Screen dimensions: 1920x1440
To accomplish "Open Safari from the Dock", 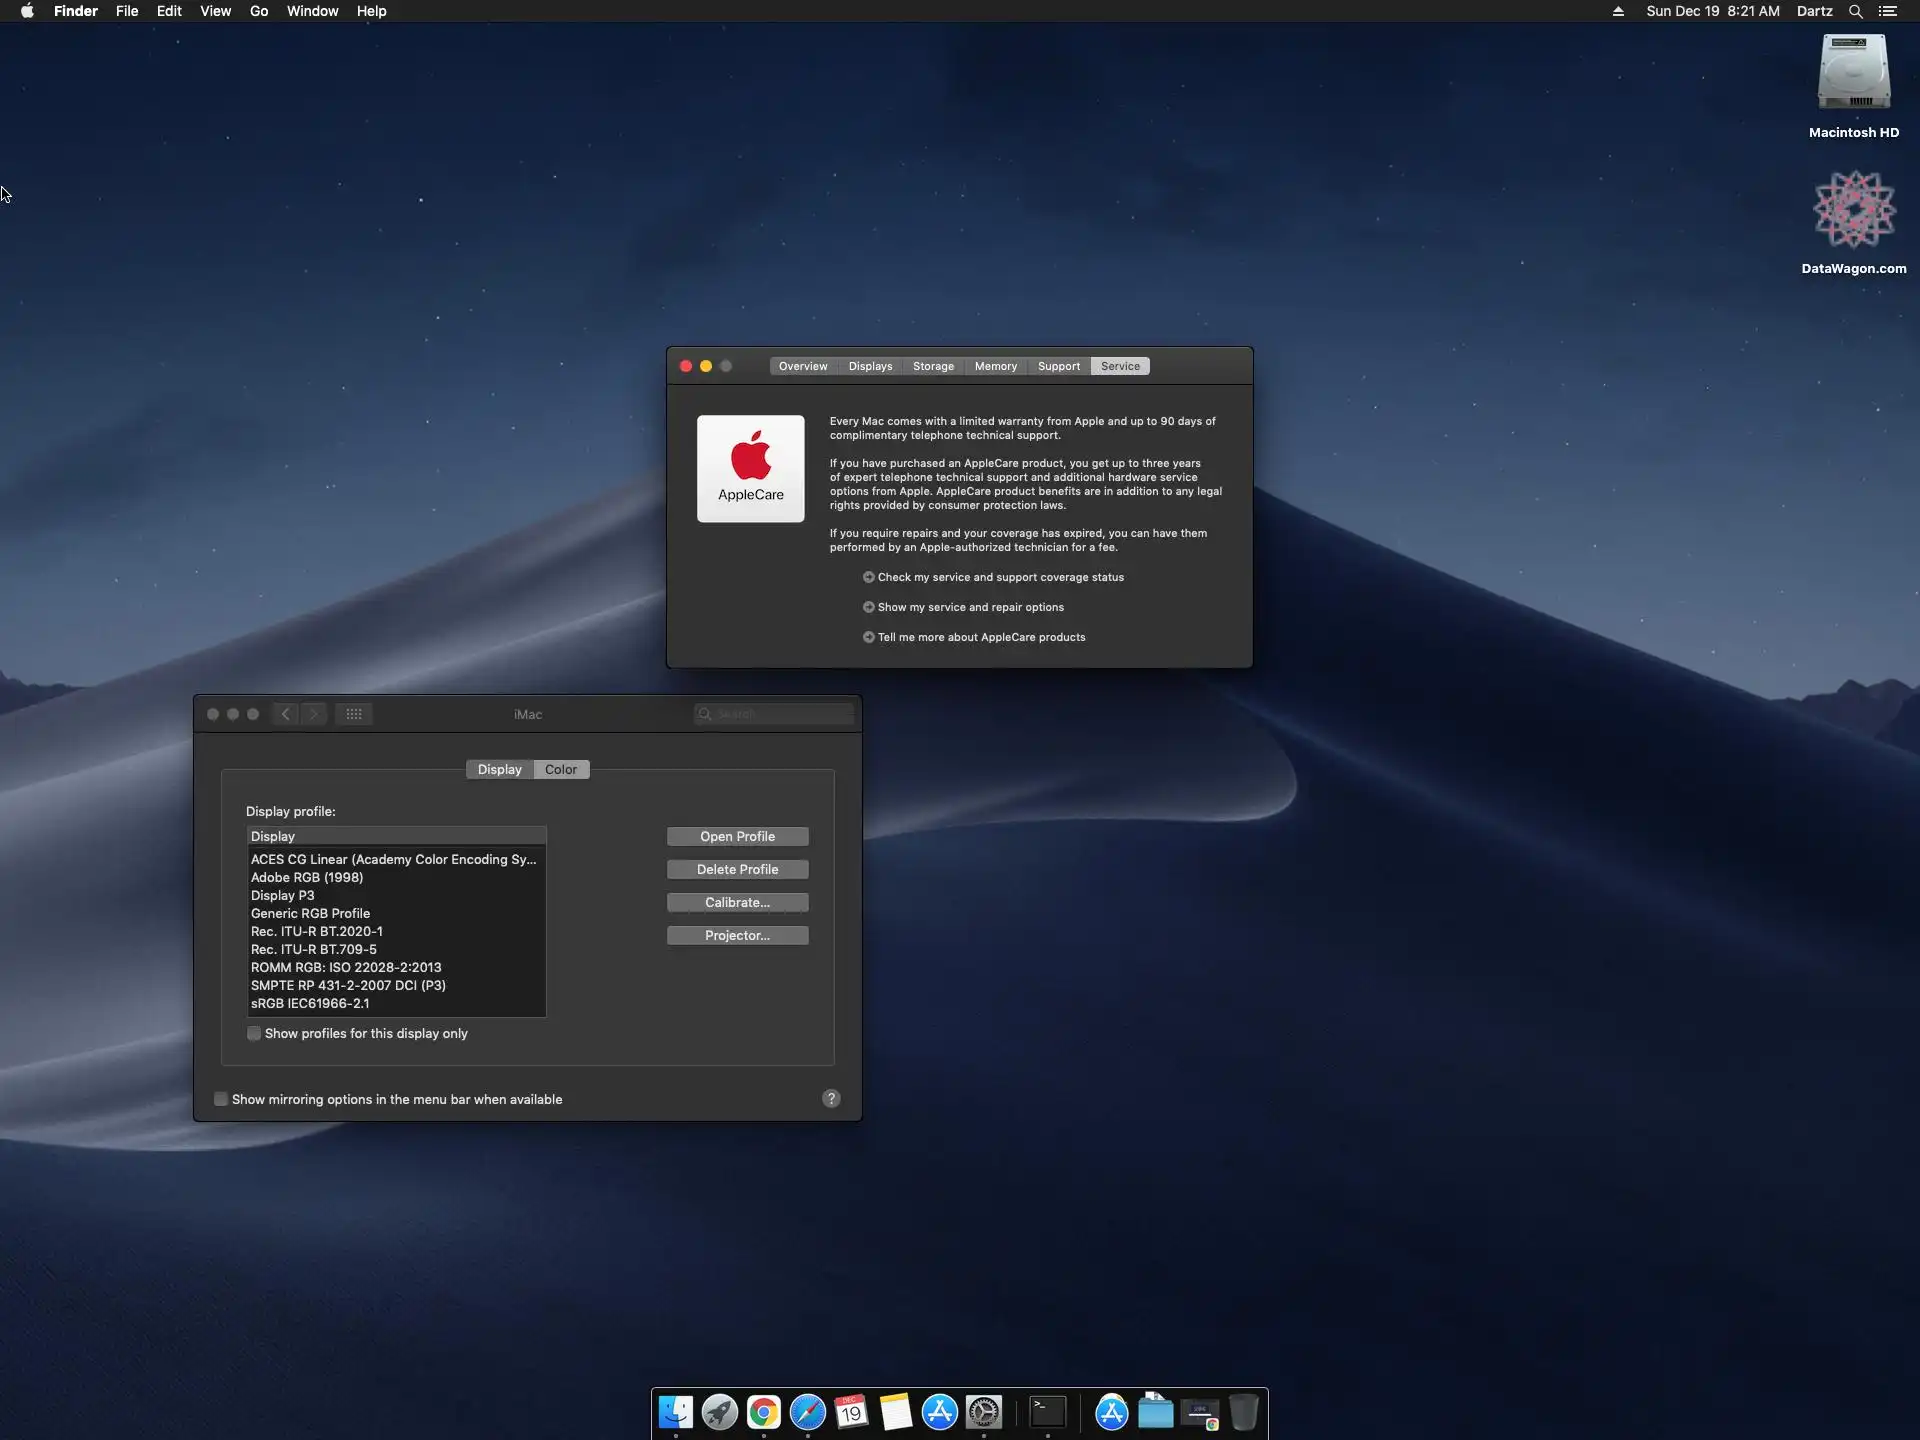I will point(807,1412).
